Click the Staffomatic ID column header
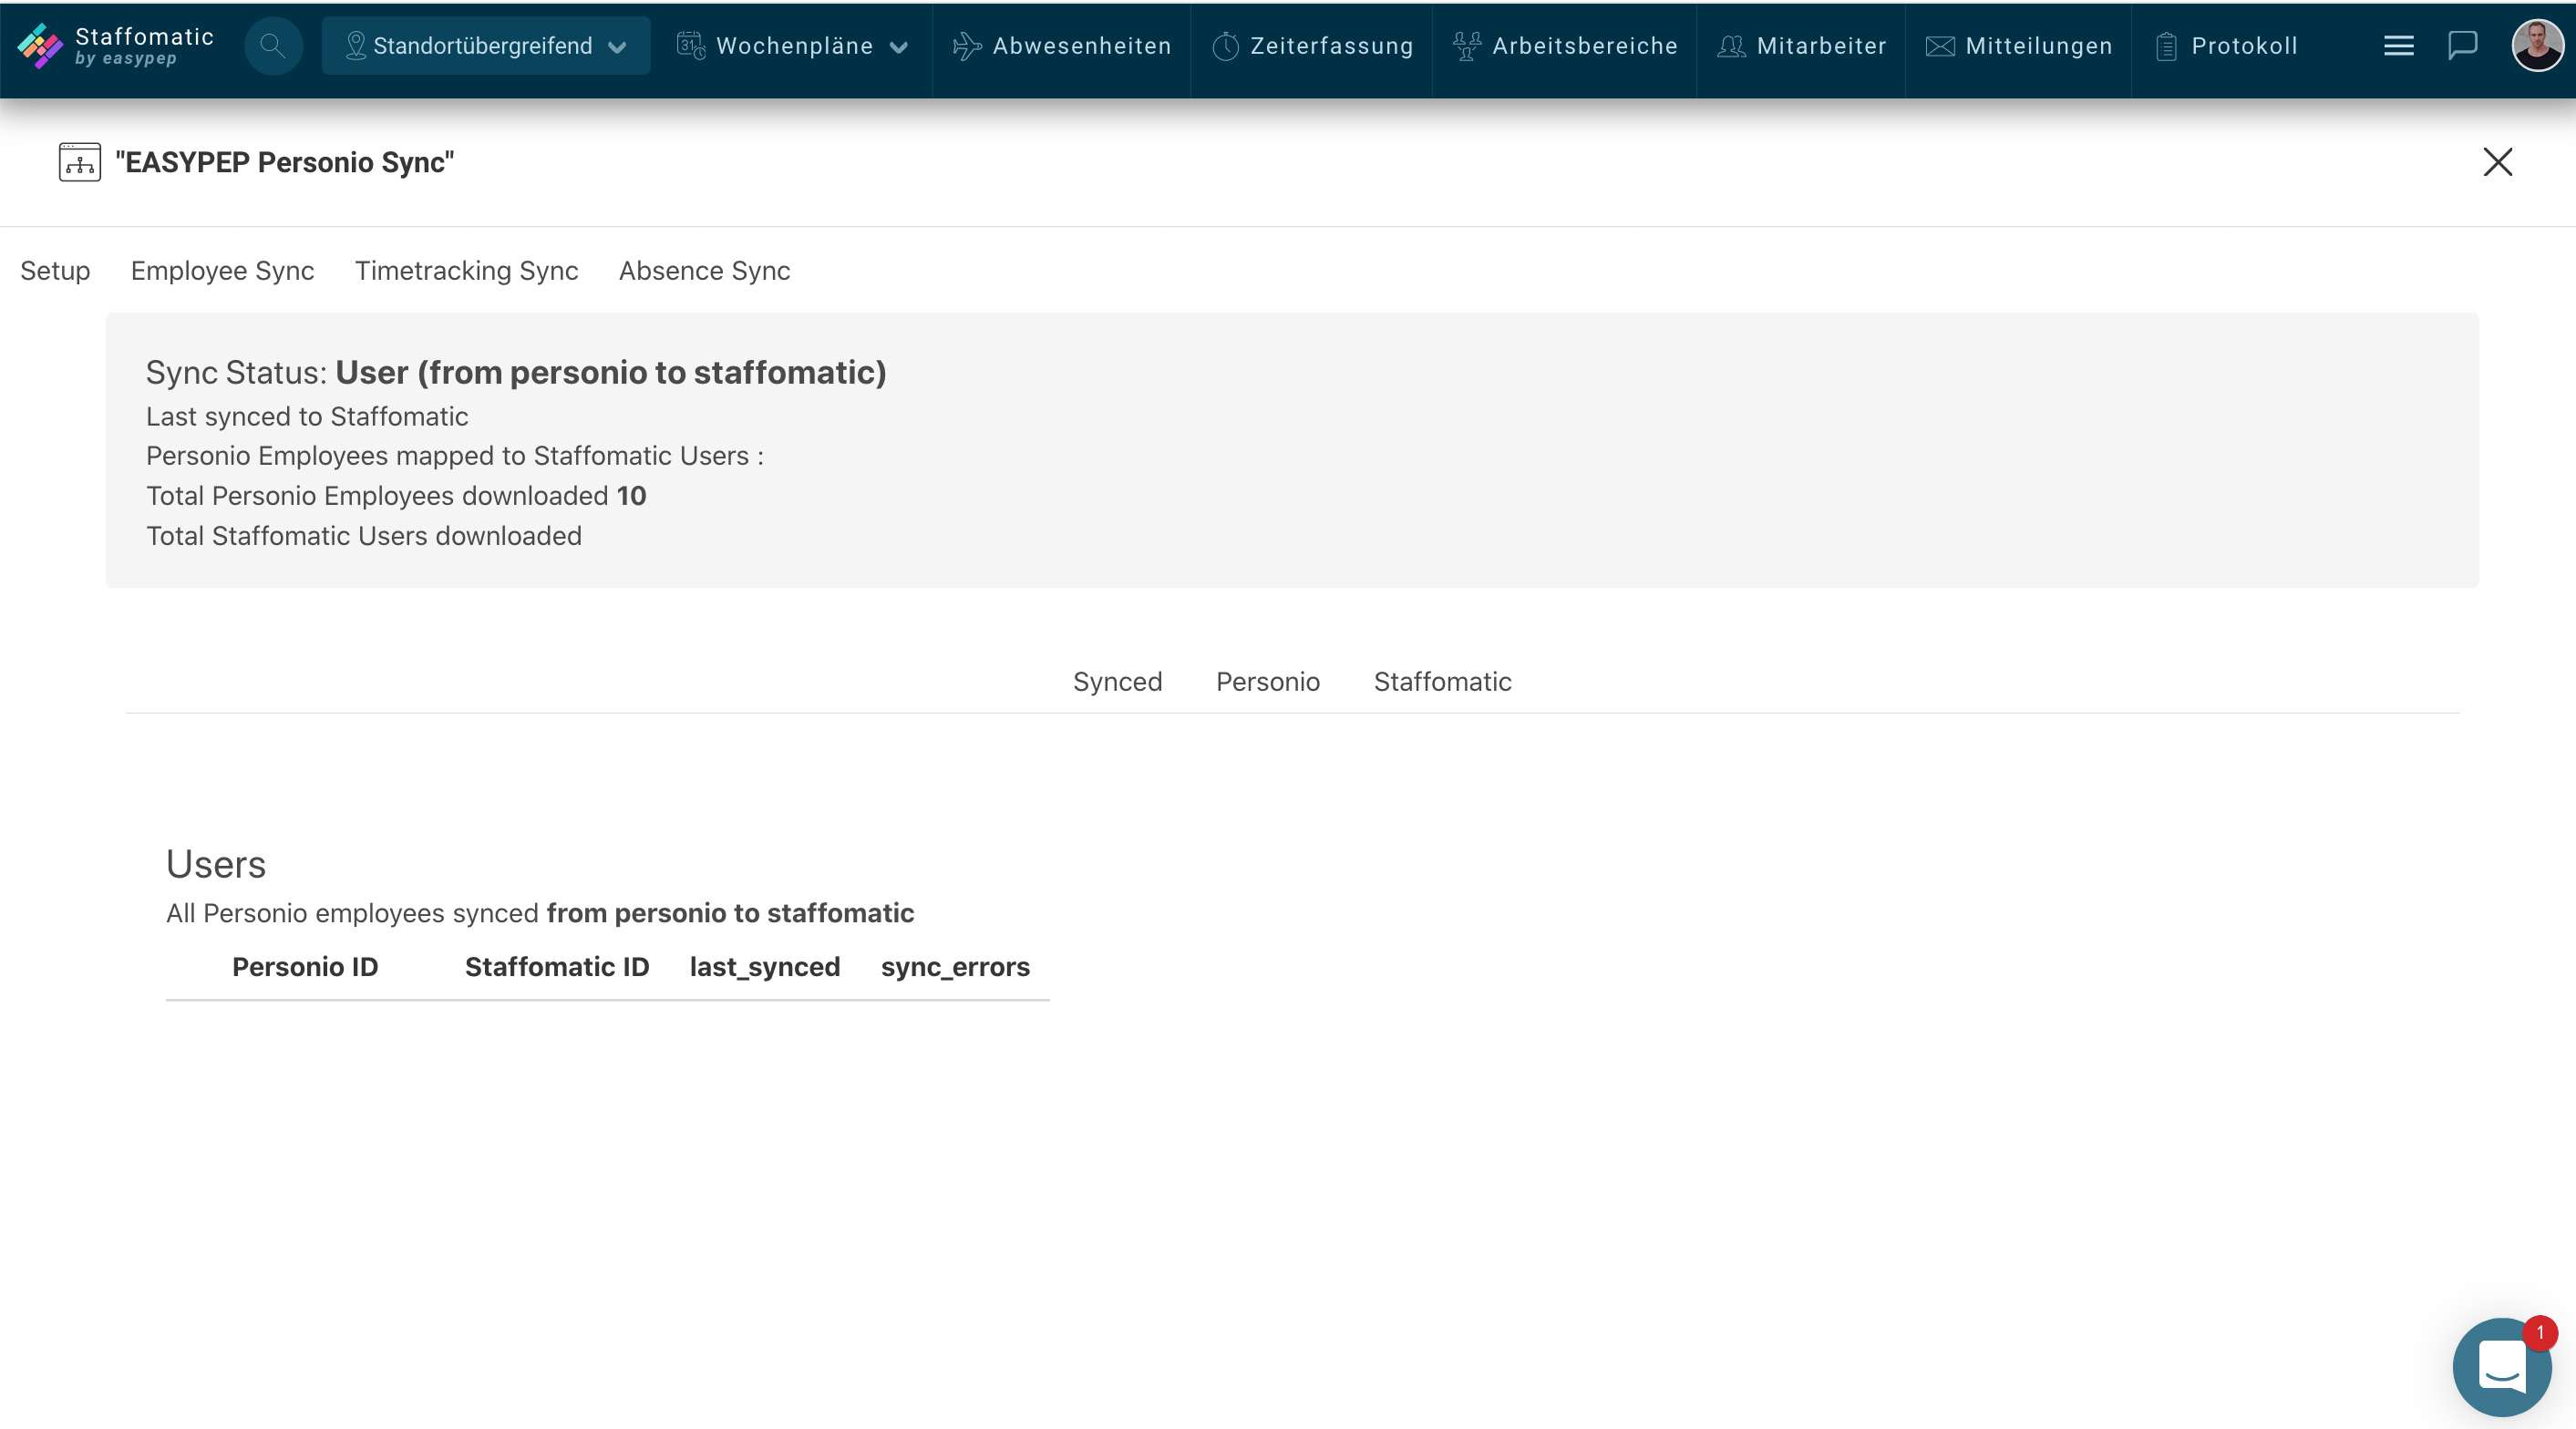Viewport: 2576px width, 1429px height. [x=557, y=967]
